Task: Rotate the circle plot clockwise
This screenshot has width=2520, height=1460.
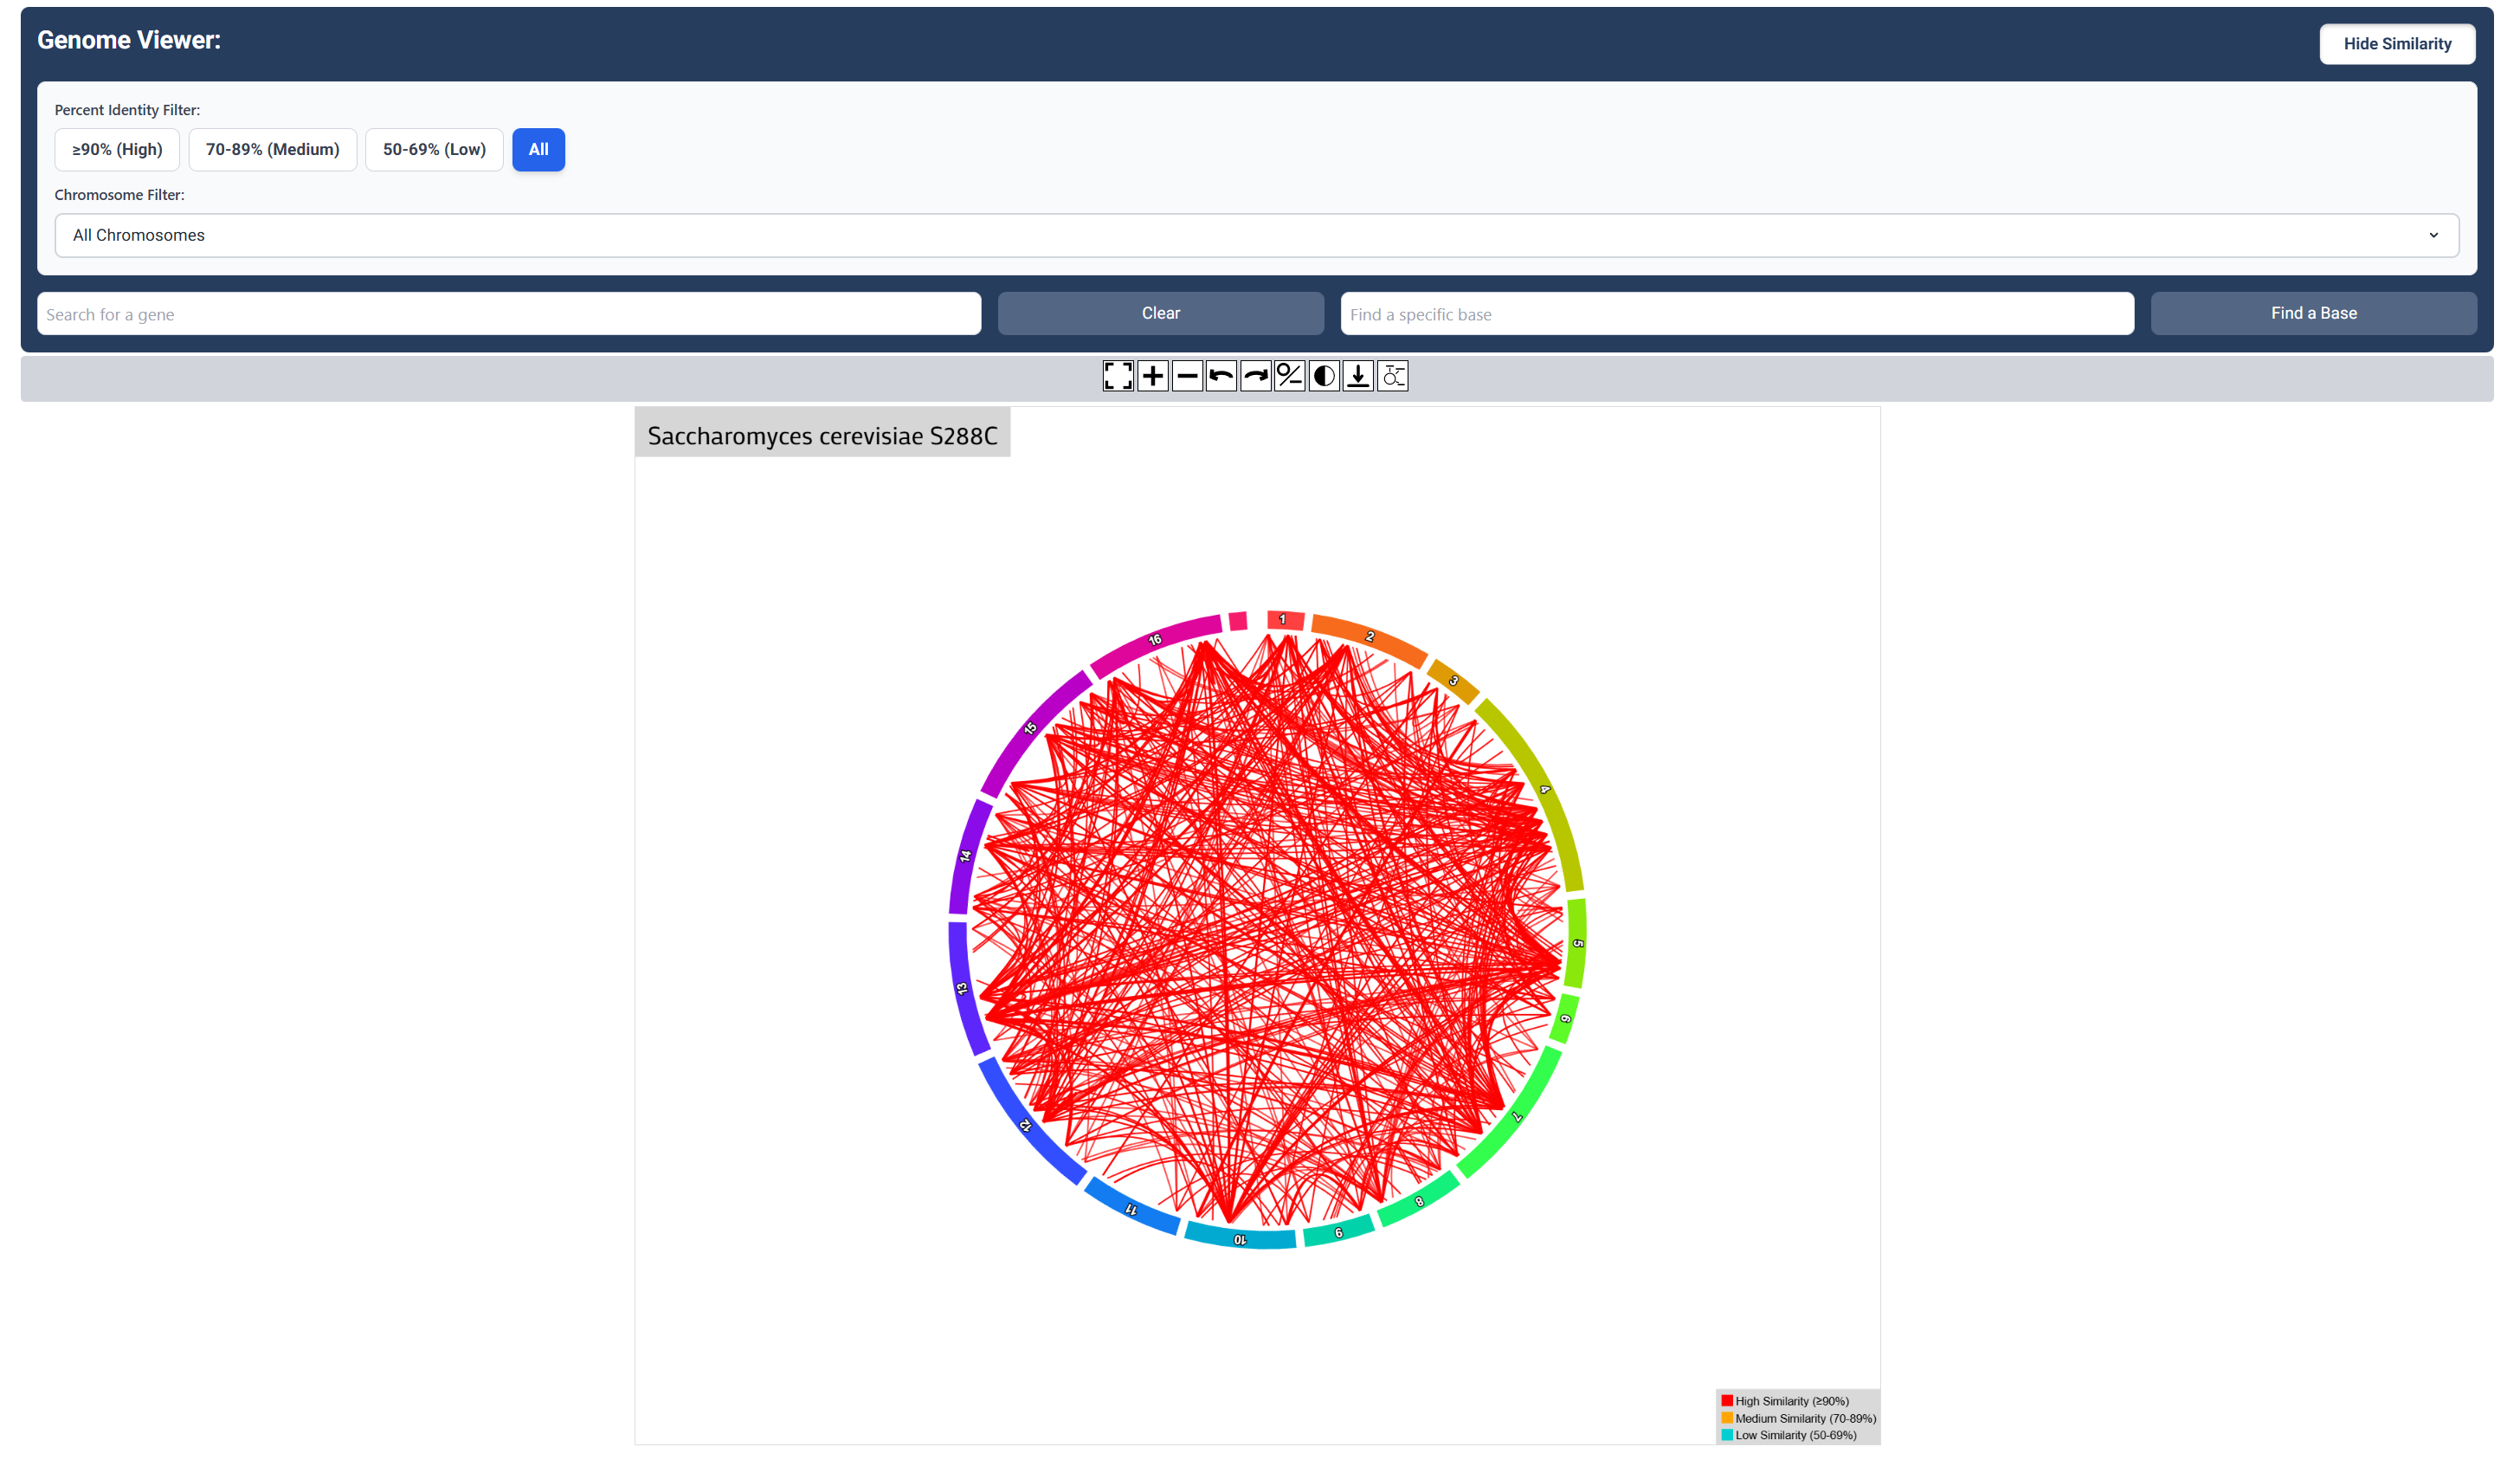Action: tap(1255, 376)
